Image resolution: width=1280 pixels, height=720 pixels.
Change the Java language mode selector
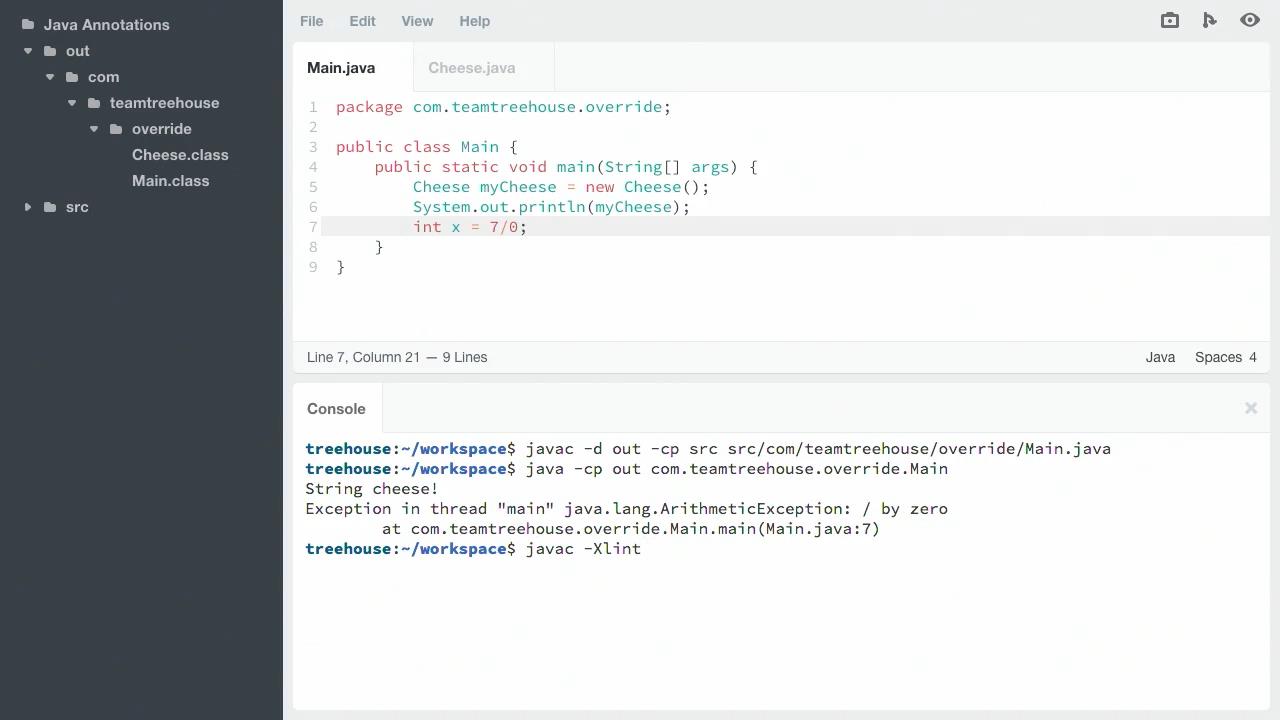(1160, 357)
